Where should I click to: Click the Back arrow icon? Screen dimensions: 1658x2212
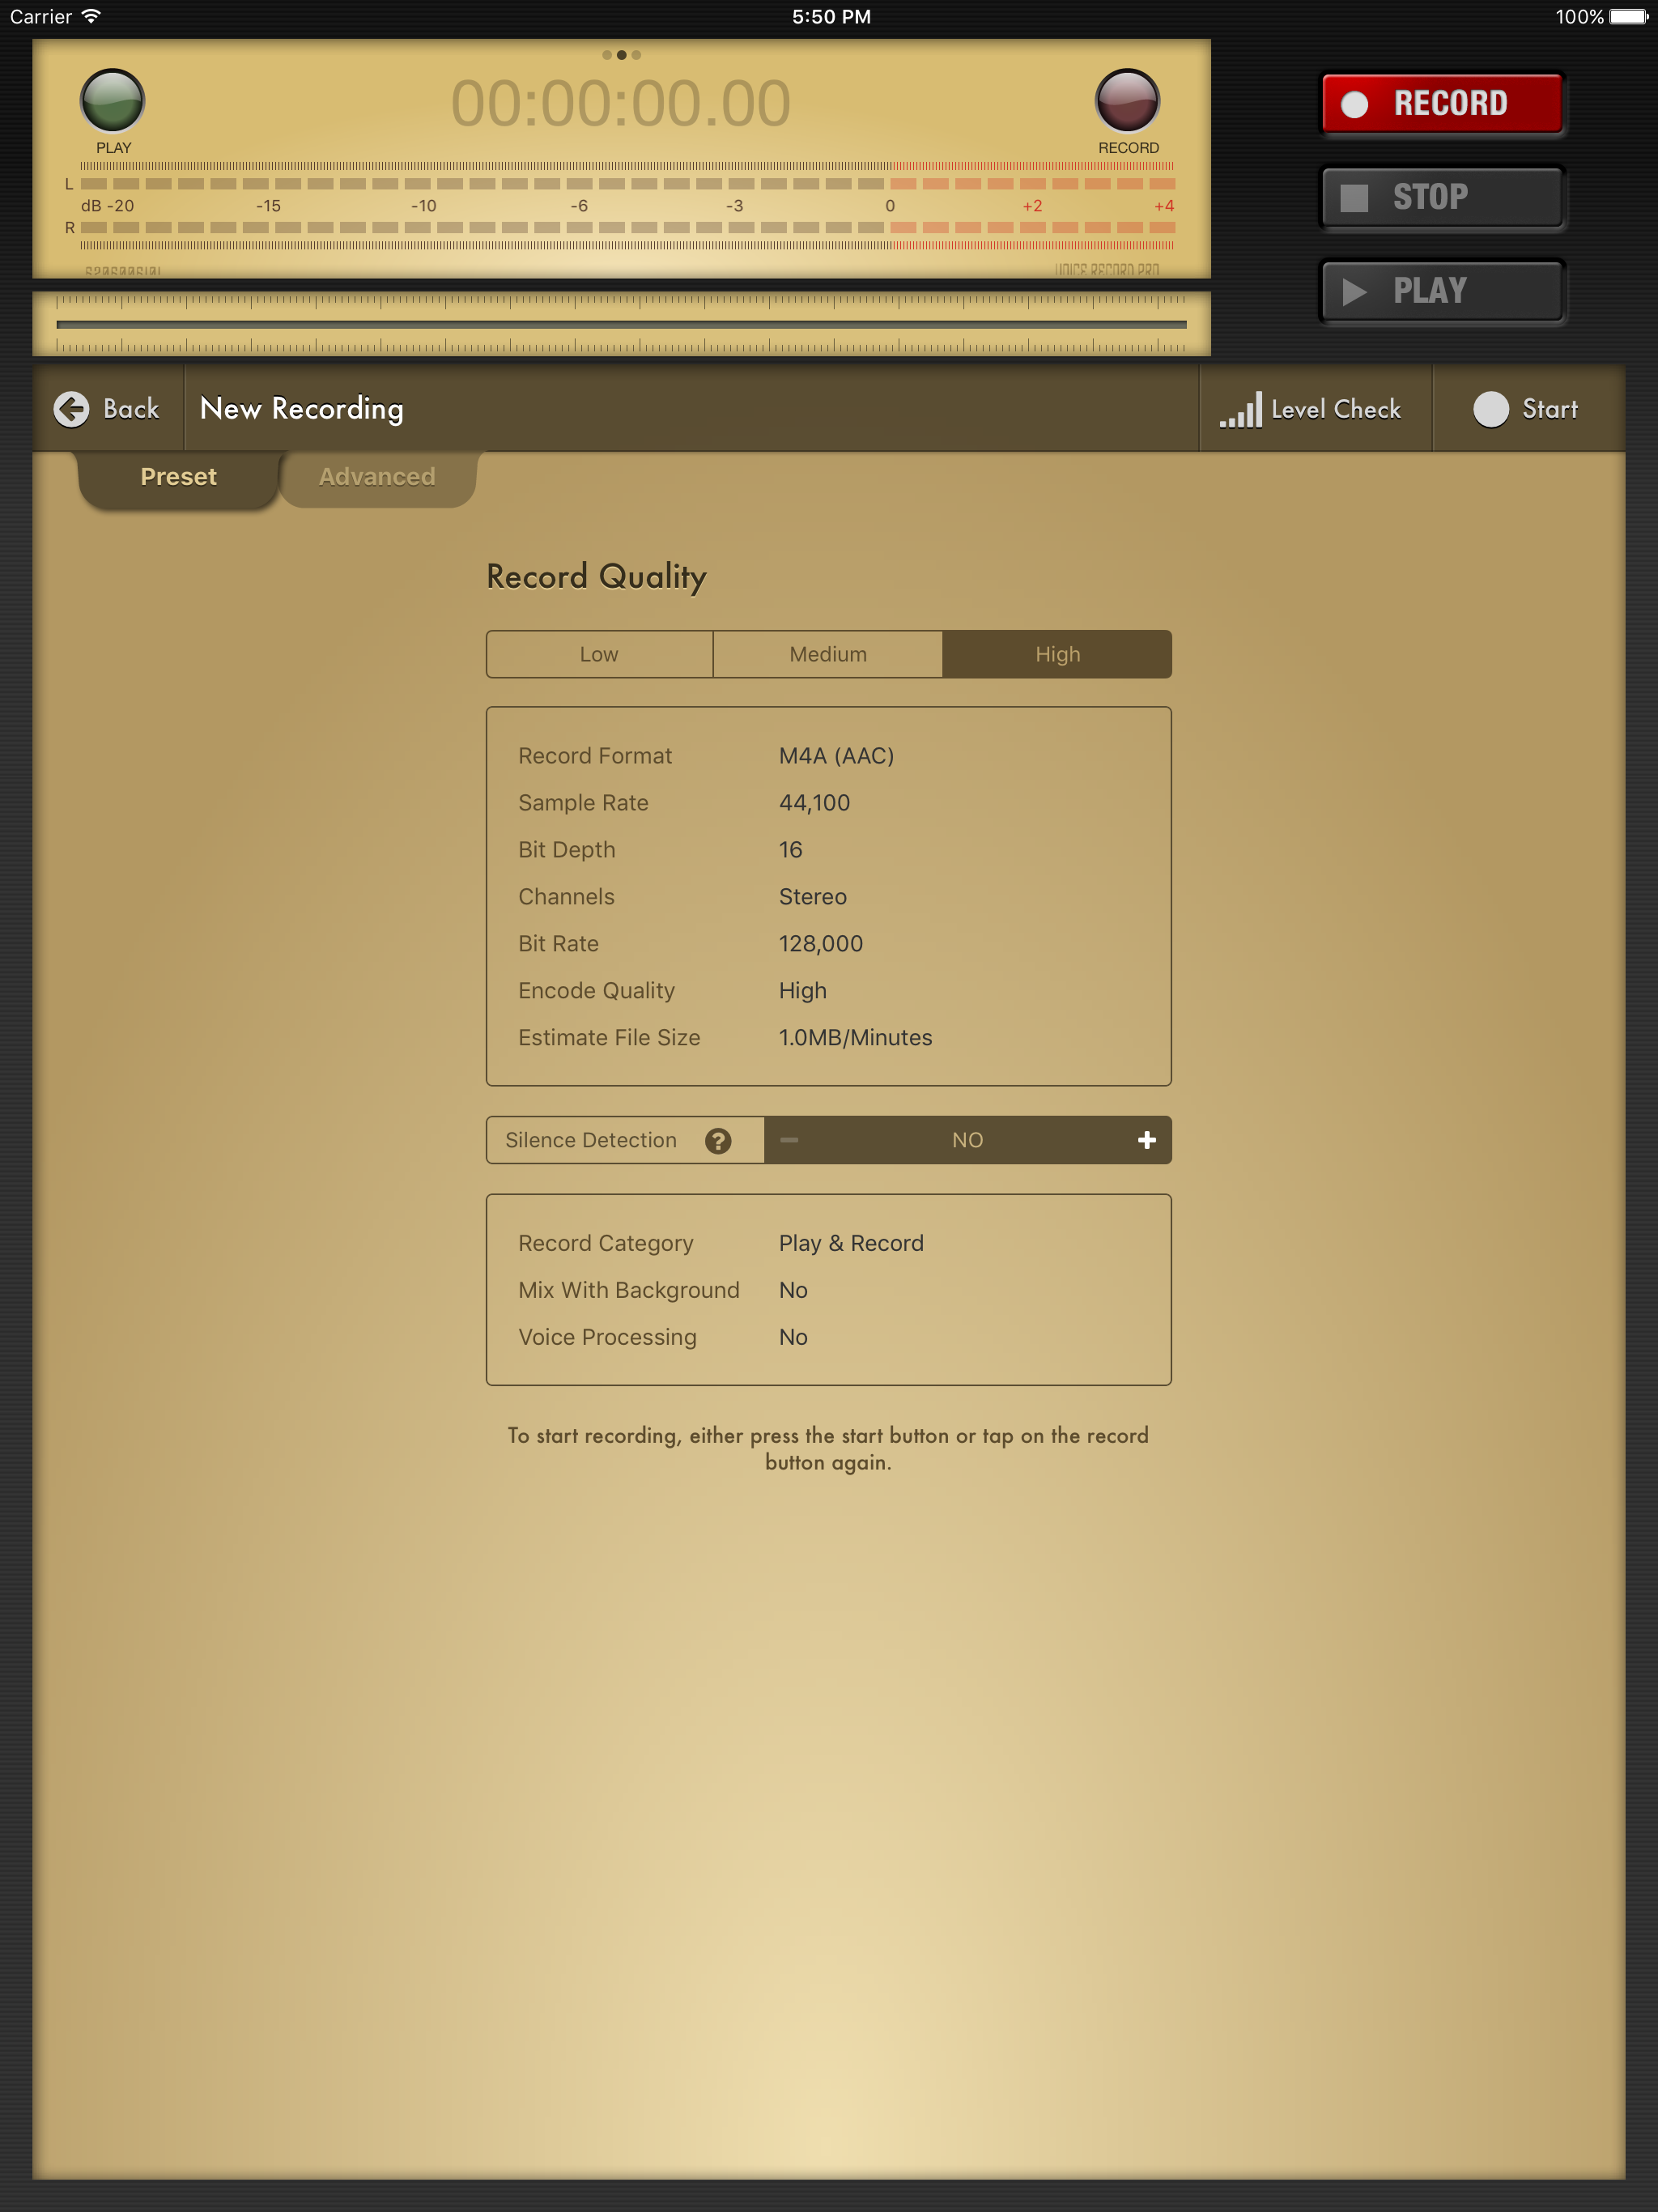click(x=72, y=409)
